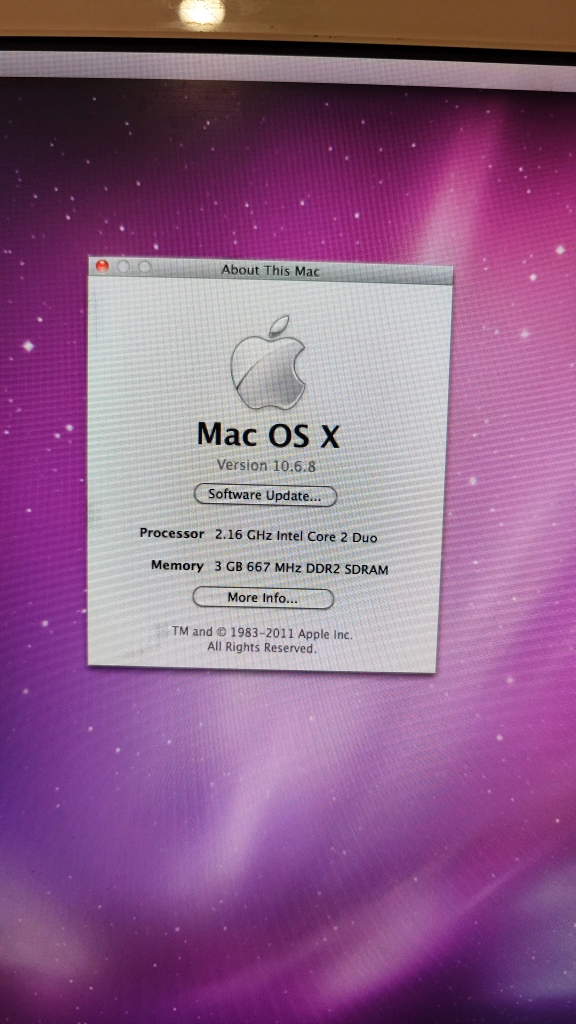
Task: Click the Apple logo image
Action: click(x=268, y=362)
